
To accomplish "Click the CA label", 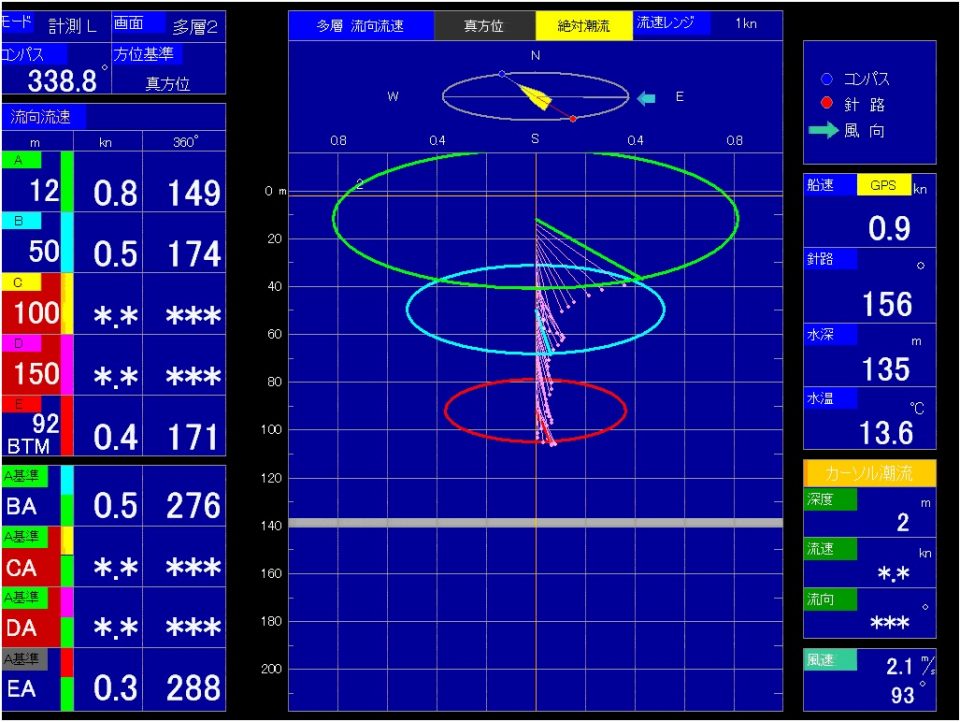I will pos(21,568).
